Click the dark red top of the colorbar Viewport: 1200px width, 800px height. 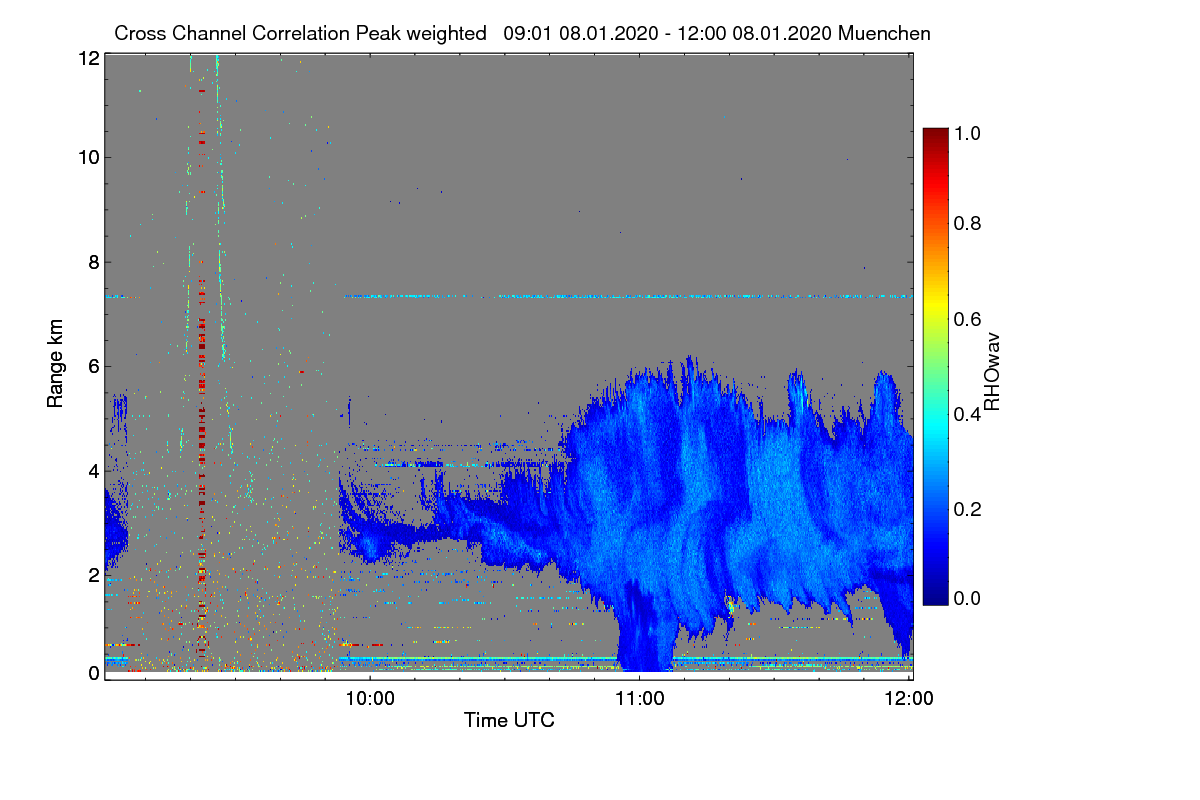tap(935, 135)
